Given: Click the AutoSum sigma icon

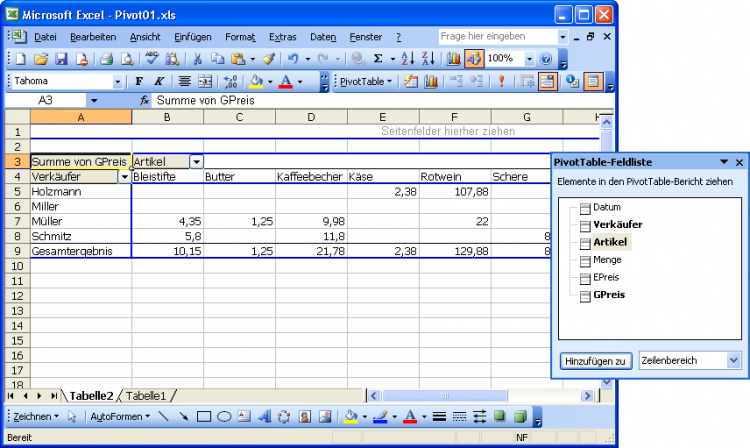Looking at the screenshot, I should [x=378, y=59].
